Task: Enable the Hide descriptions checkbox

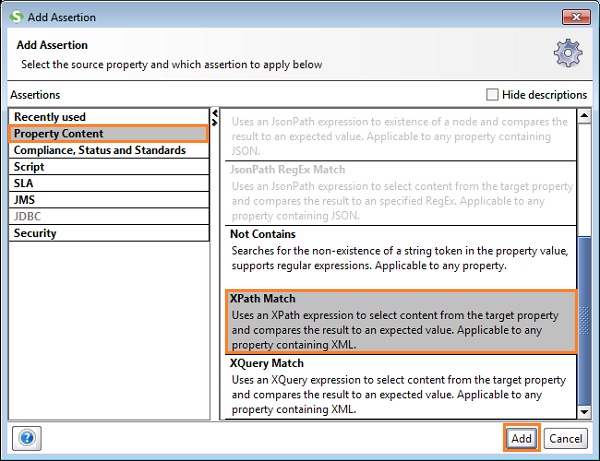Action: 492,95
